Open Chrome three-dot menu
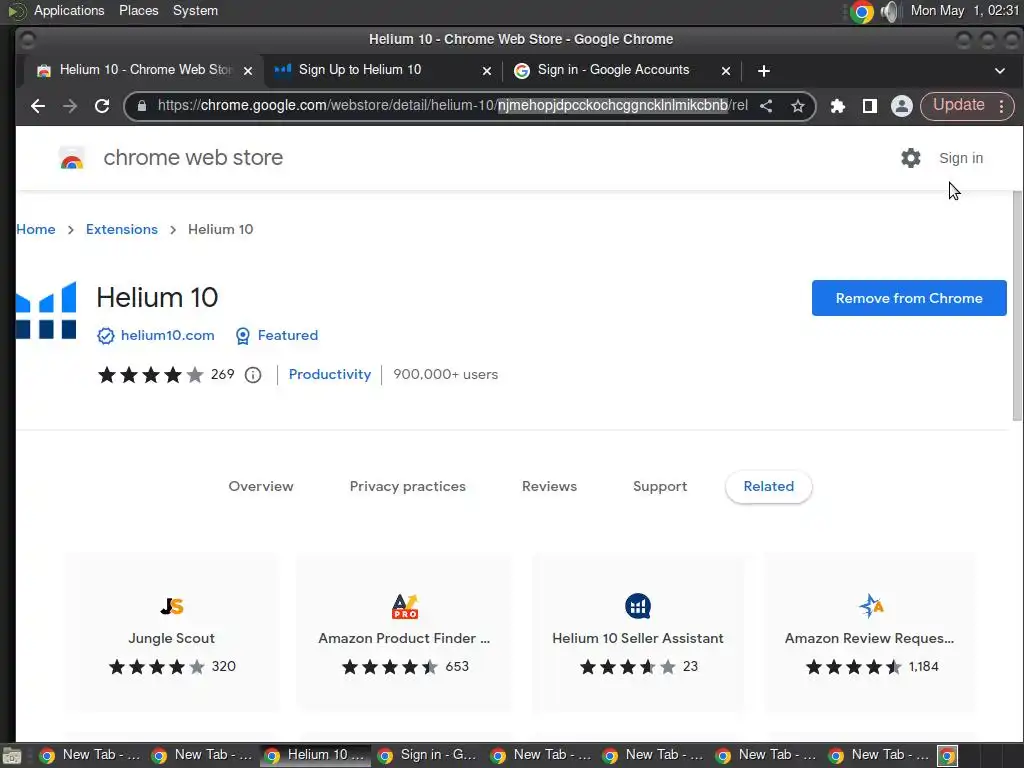 1002,106
